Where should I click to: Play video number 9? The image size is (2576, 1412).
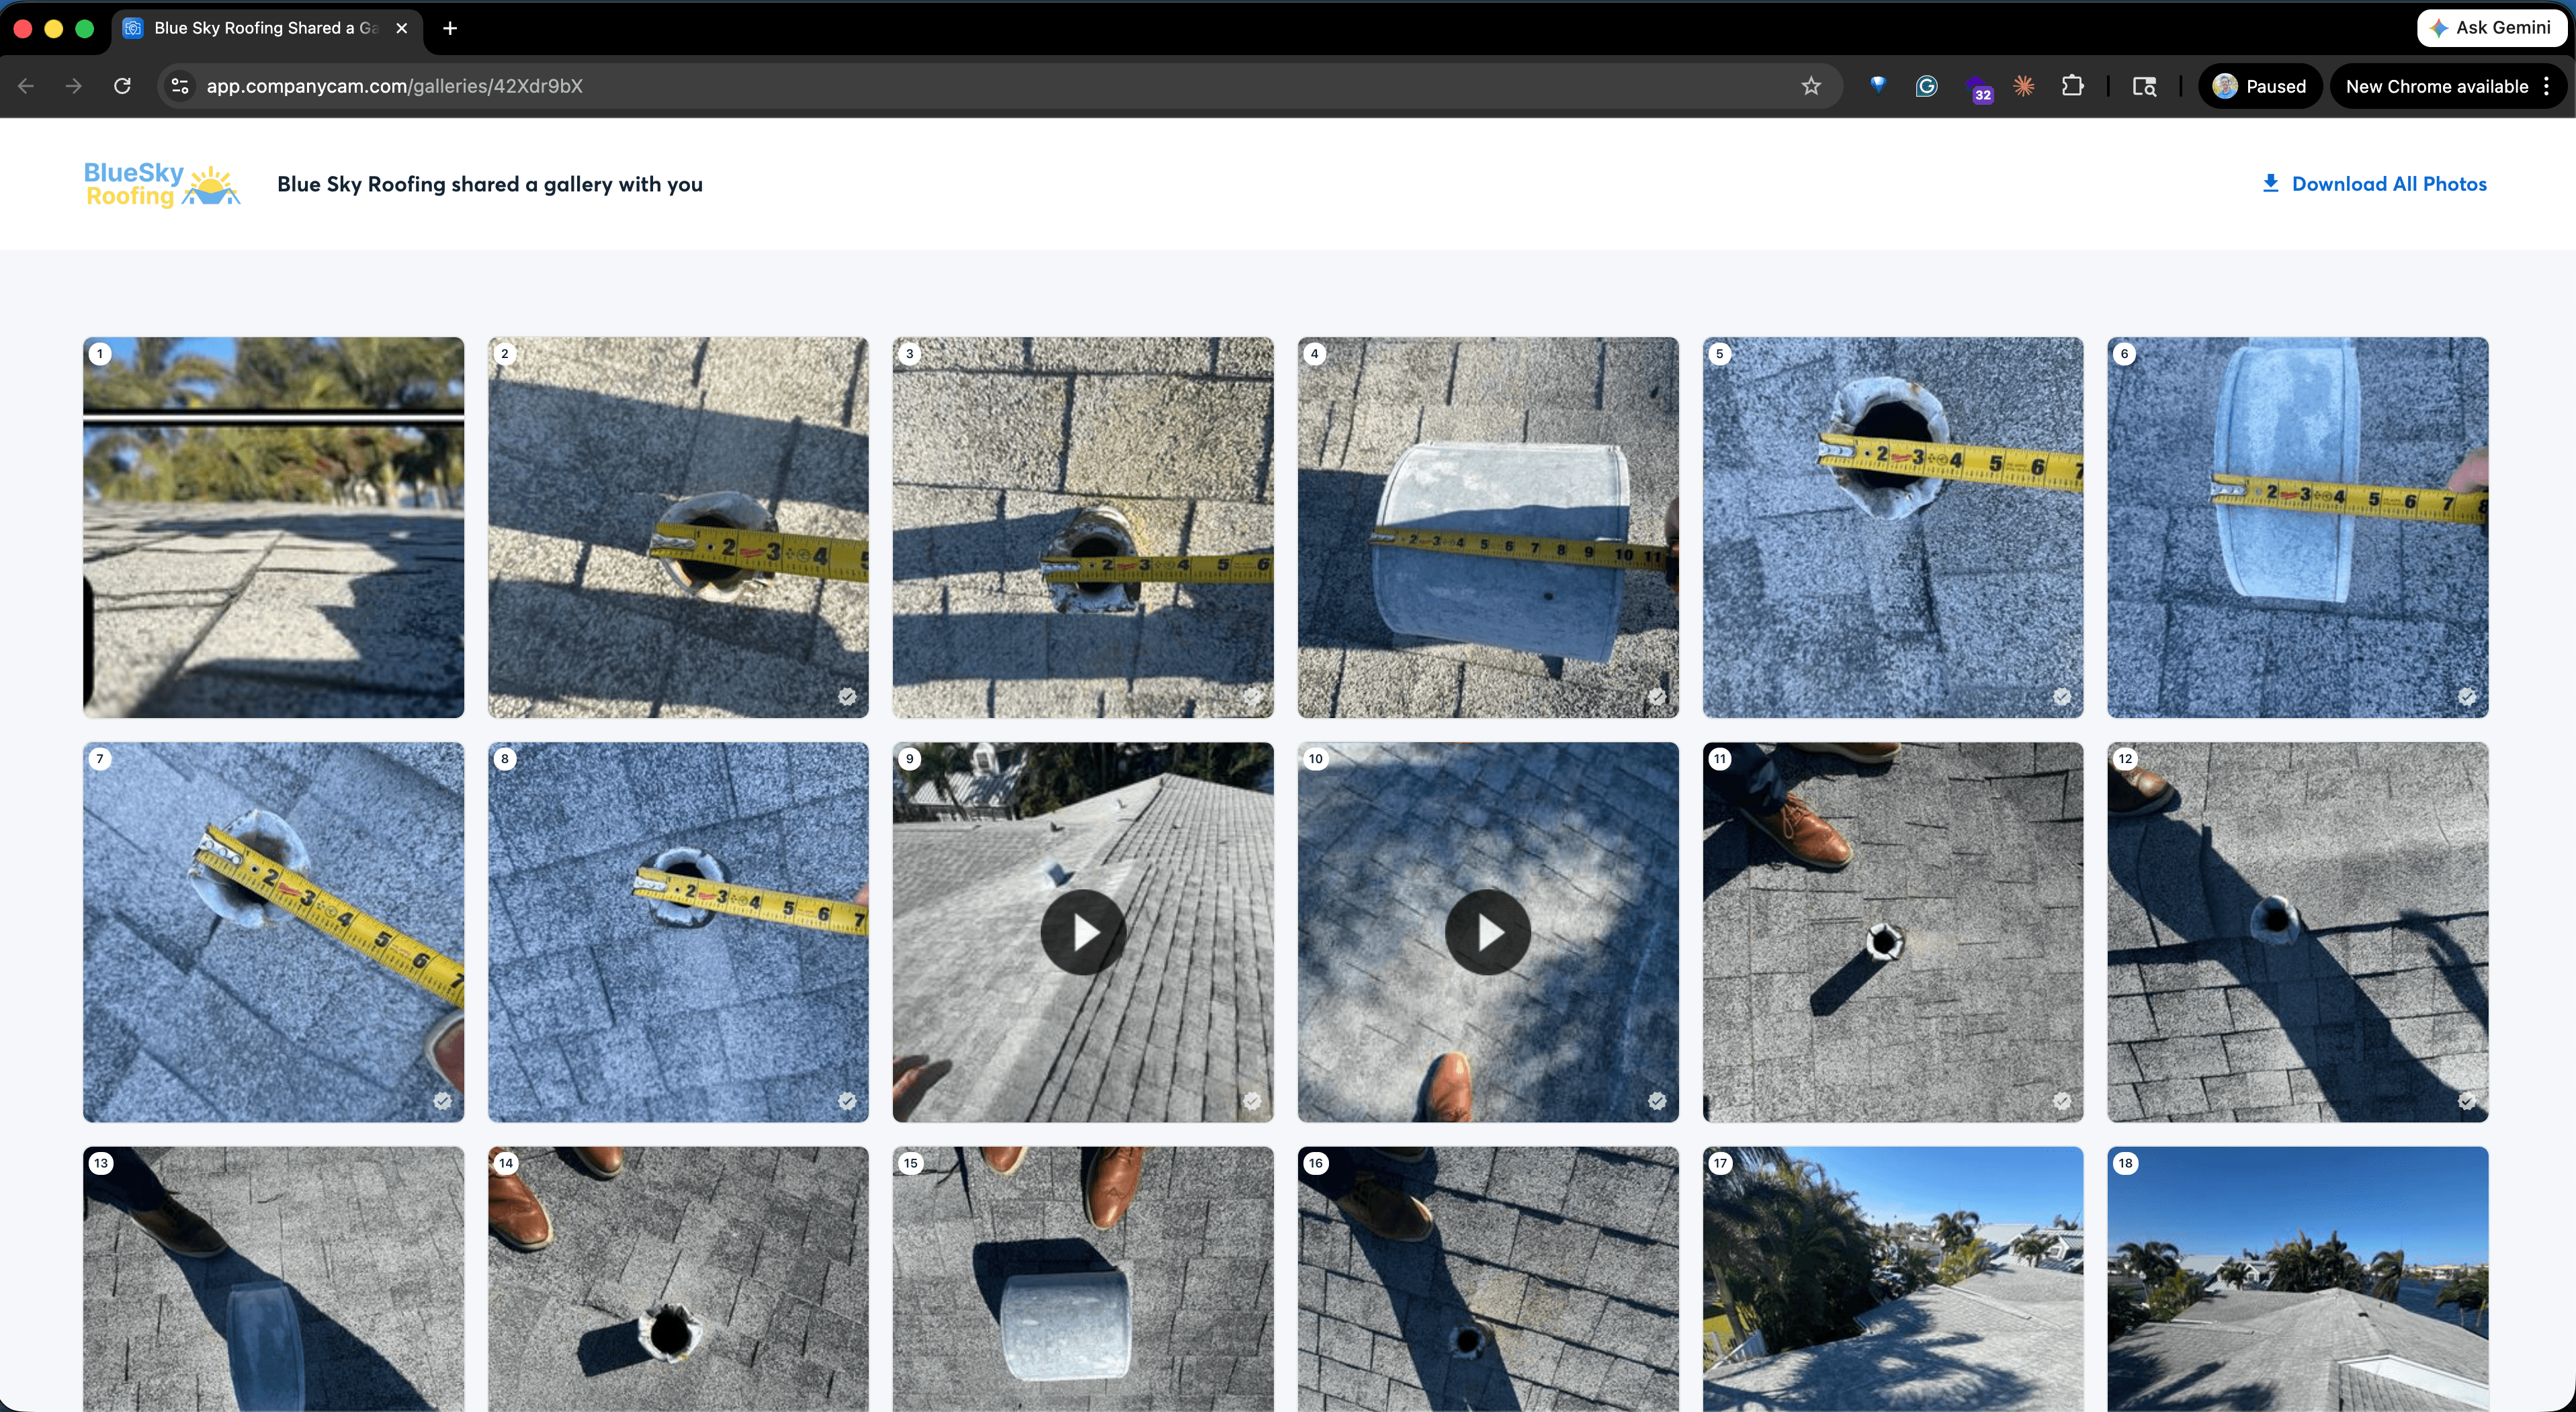point(1083,932)
